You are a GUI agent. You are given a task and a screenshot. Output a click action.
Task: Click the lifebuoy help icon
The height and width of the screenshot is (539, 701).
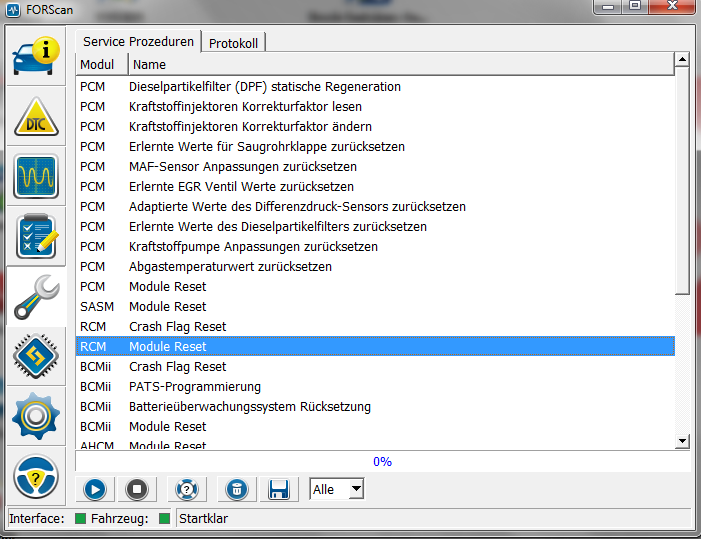click(184, 489)
